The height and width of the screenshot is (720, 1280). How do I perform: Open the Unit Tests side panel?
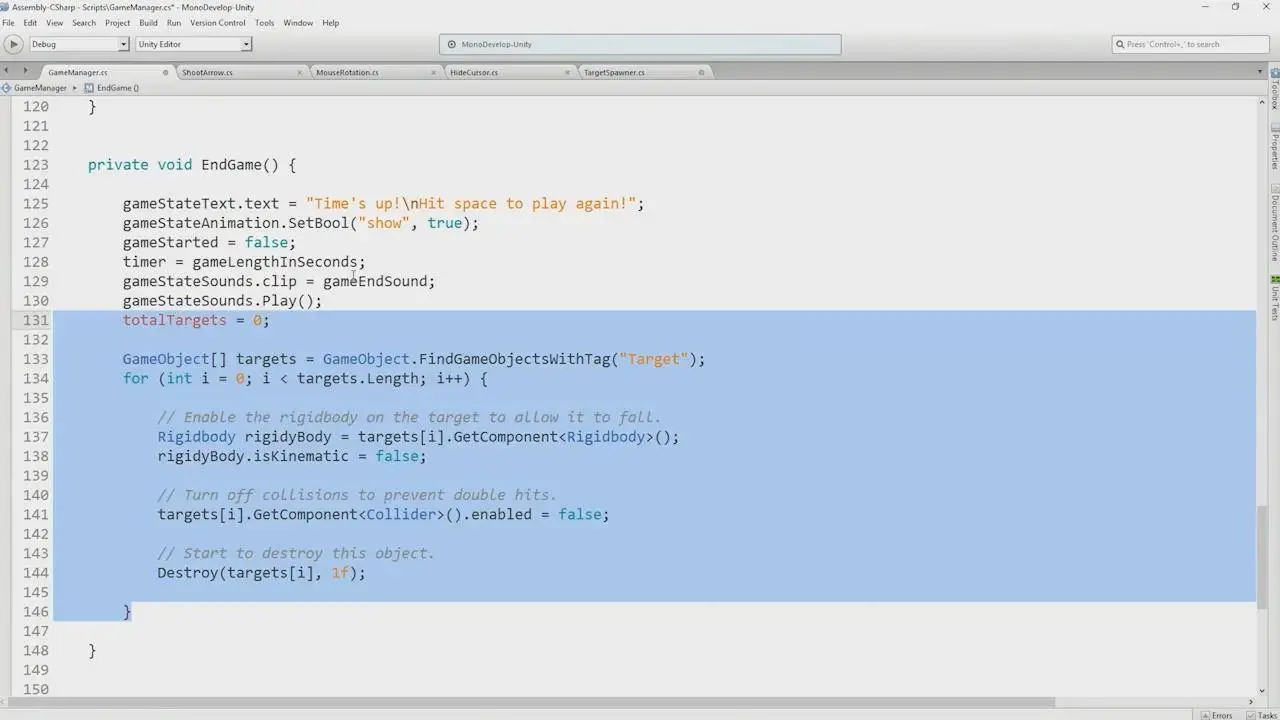1275,298
